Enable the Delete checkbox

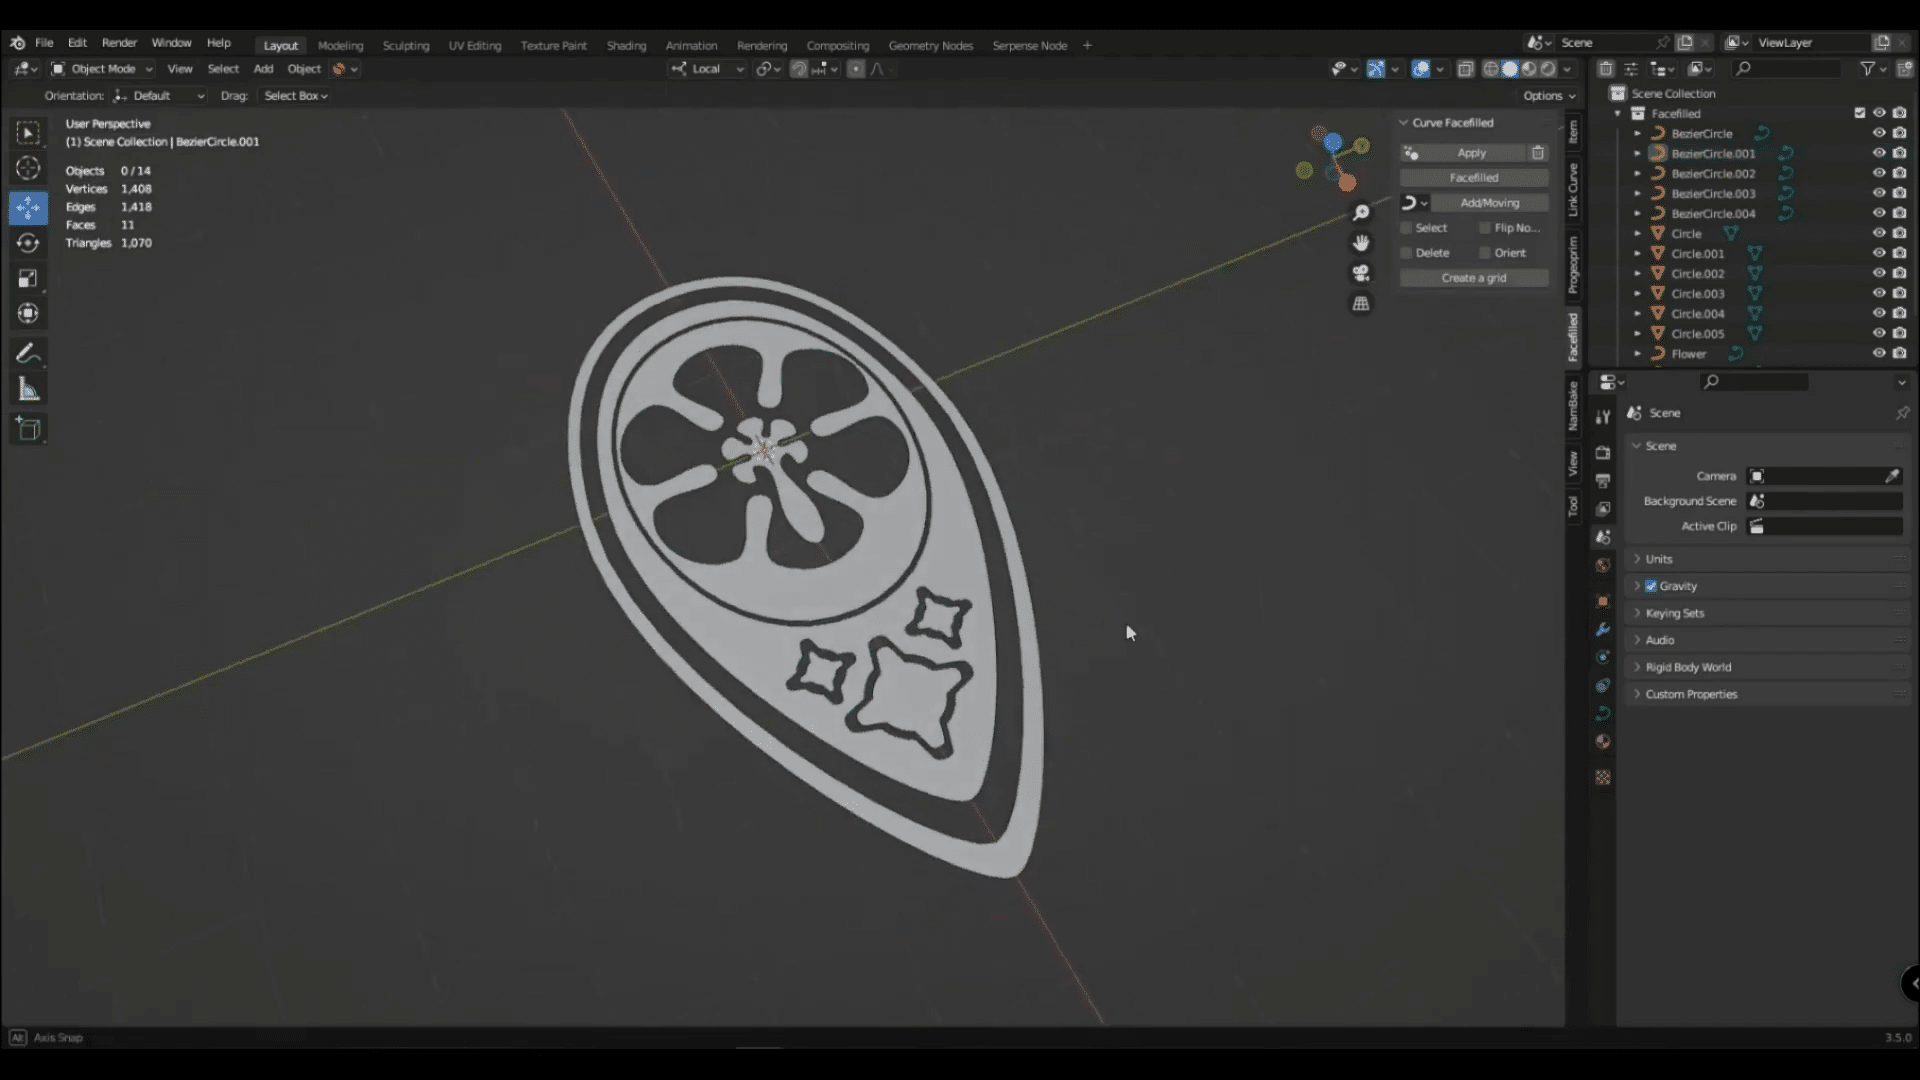click(x=1407, y=253)
